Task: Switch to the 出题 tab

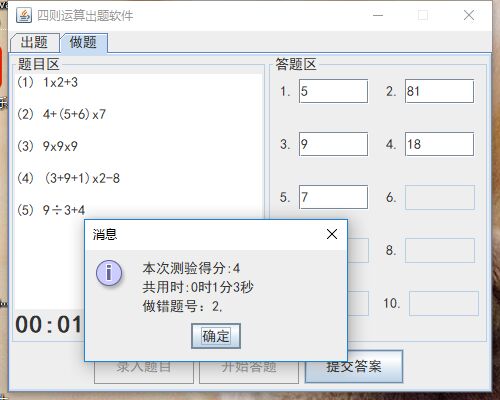Action: click(x=34, y=42)
